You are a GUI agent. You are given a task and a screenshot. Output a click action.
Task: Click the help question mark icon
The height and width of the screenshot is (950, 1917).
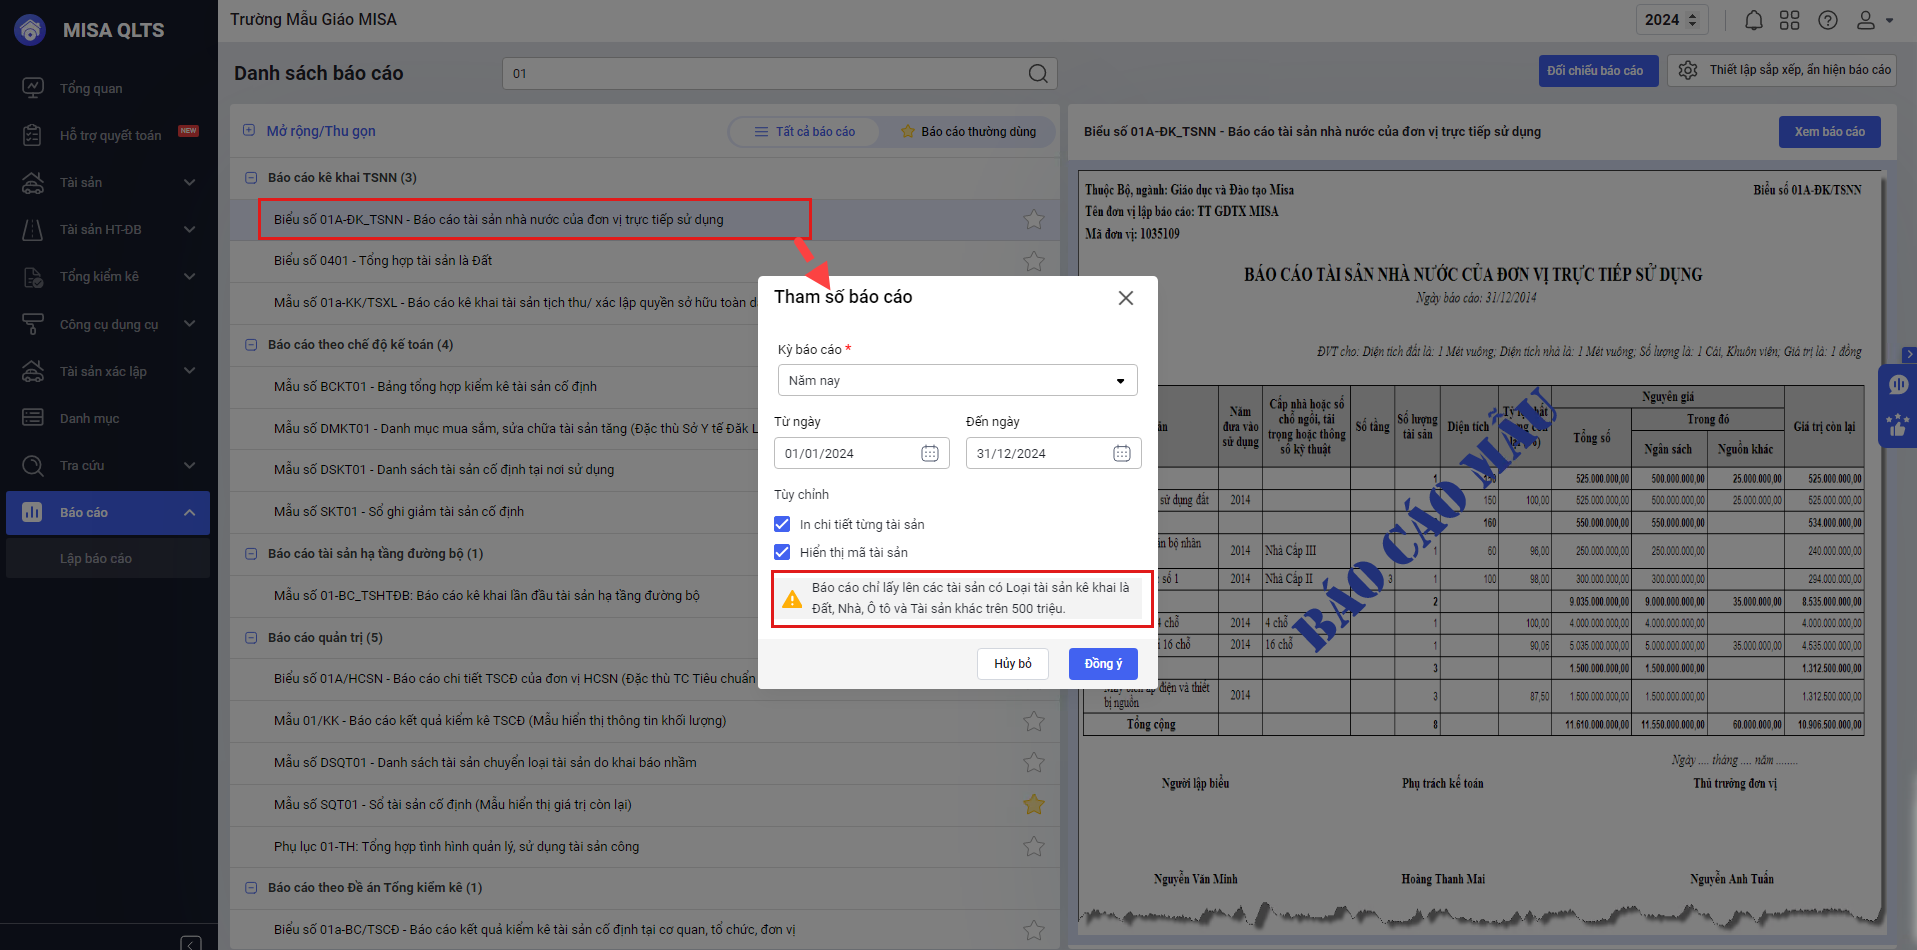tap(1827, 20)
